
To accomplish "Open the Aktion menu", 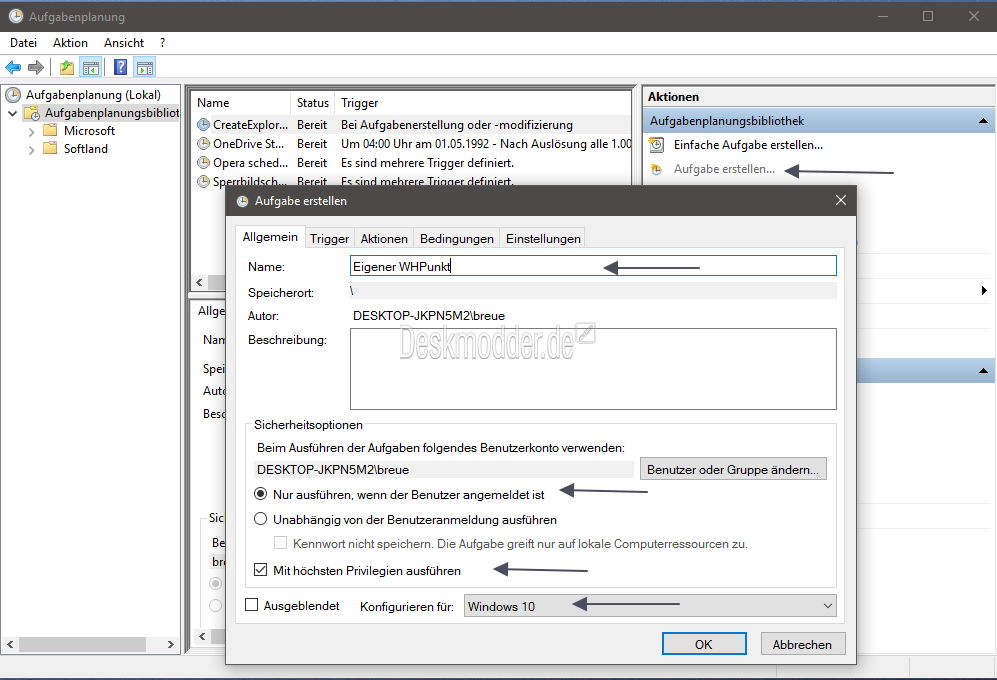I will tap(71, 43).
